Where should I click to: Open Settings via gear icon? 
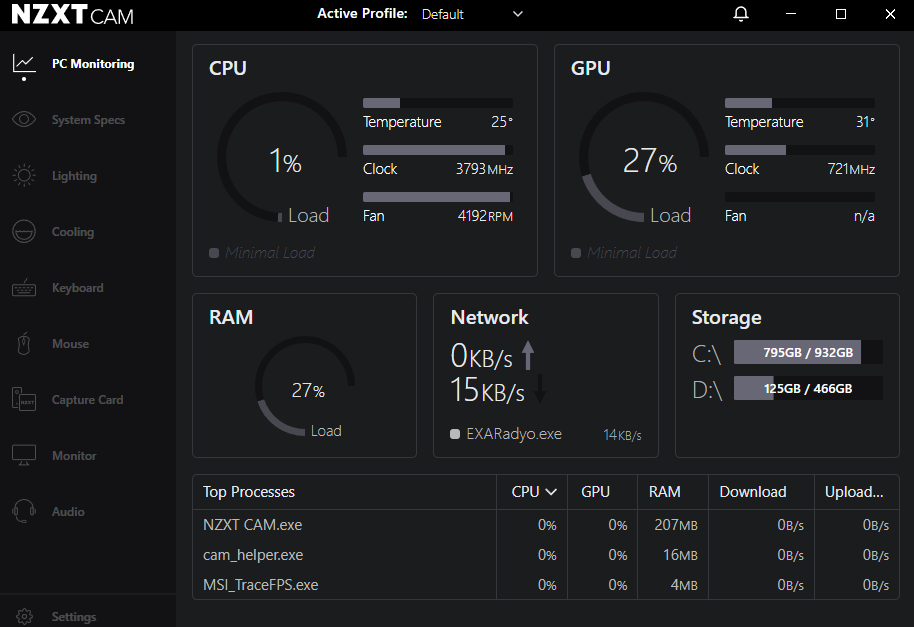click(26, 616)
